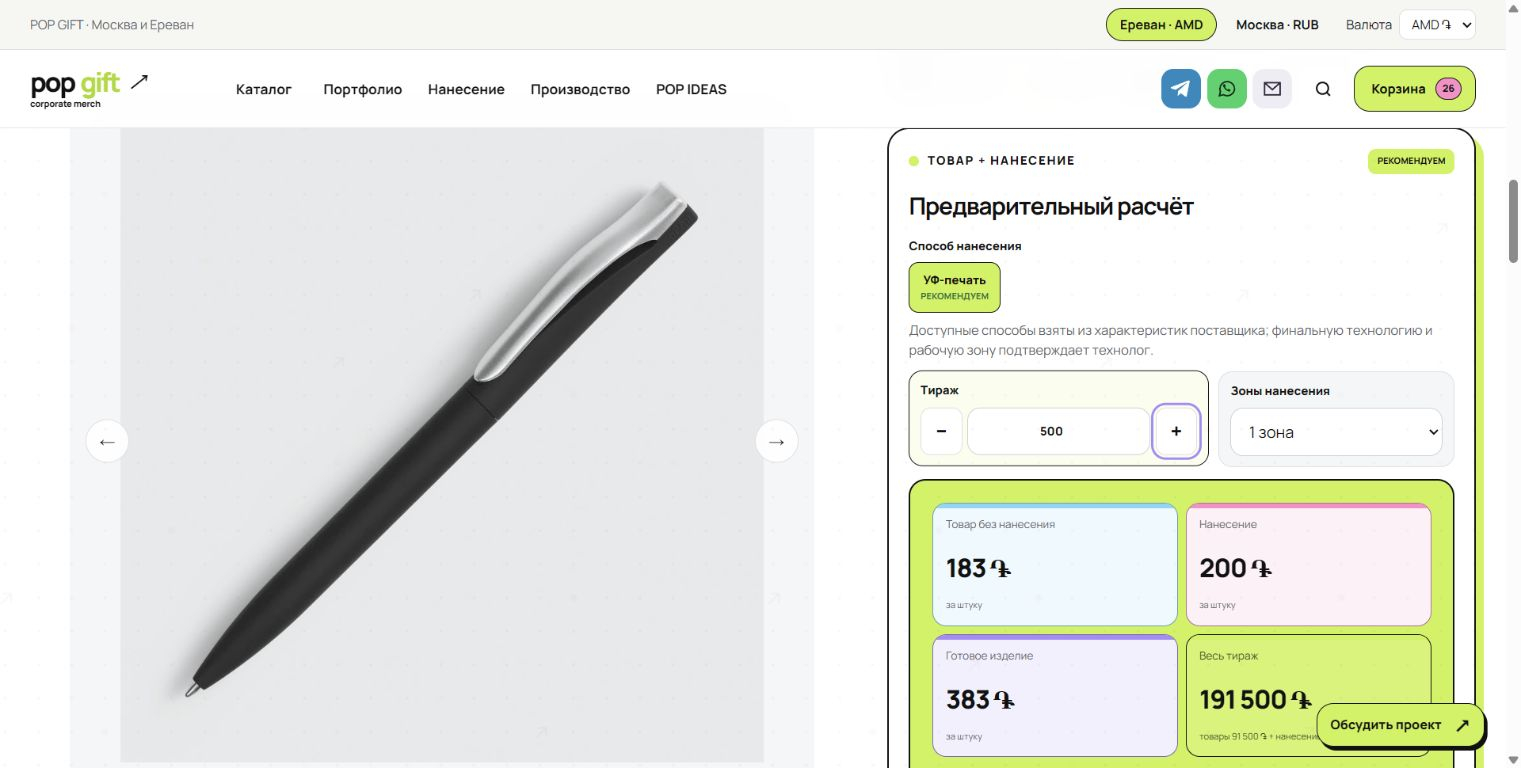This screenshot has width=1521, height=768.
Task: Click the cart item count badge
Action: pos(1448,89)
